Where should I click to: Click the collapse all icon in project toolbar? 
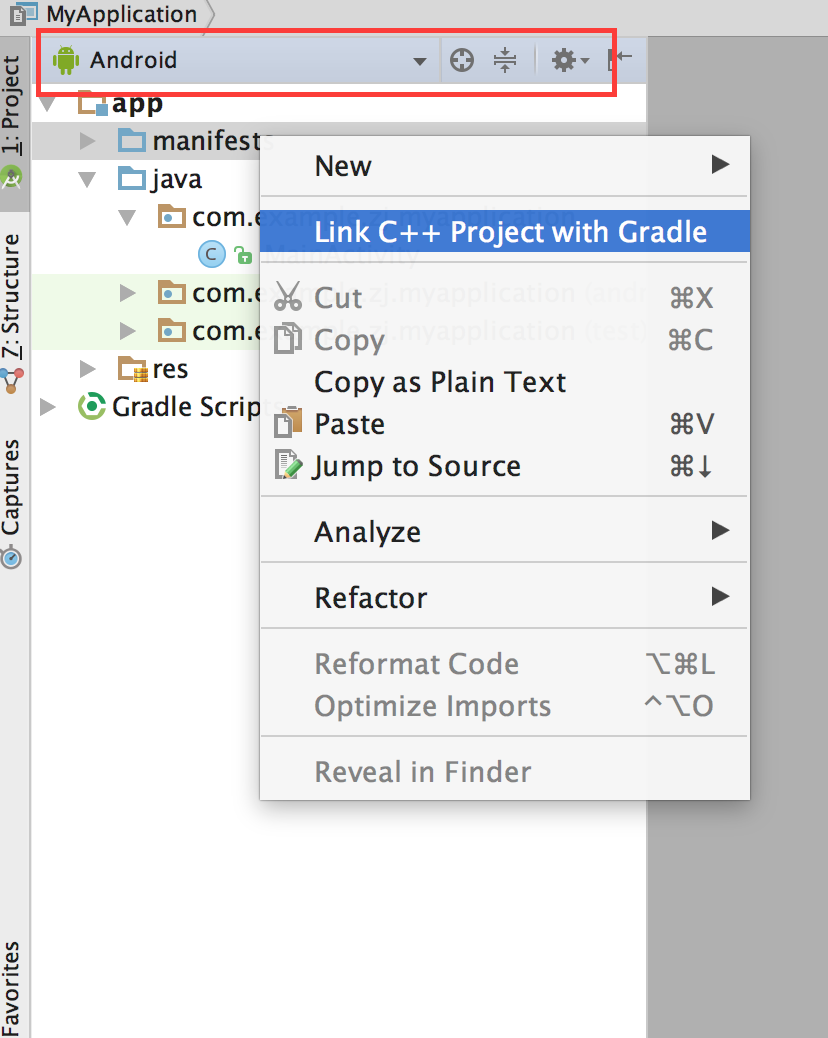tap(505, 60)
